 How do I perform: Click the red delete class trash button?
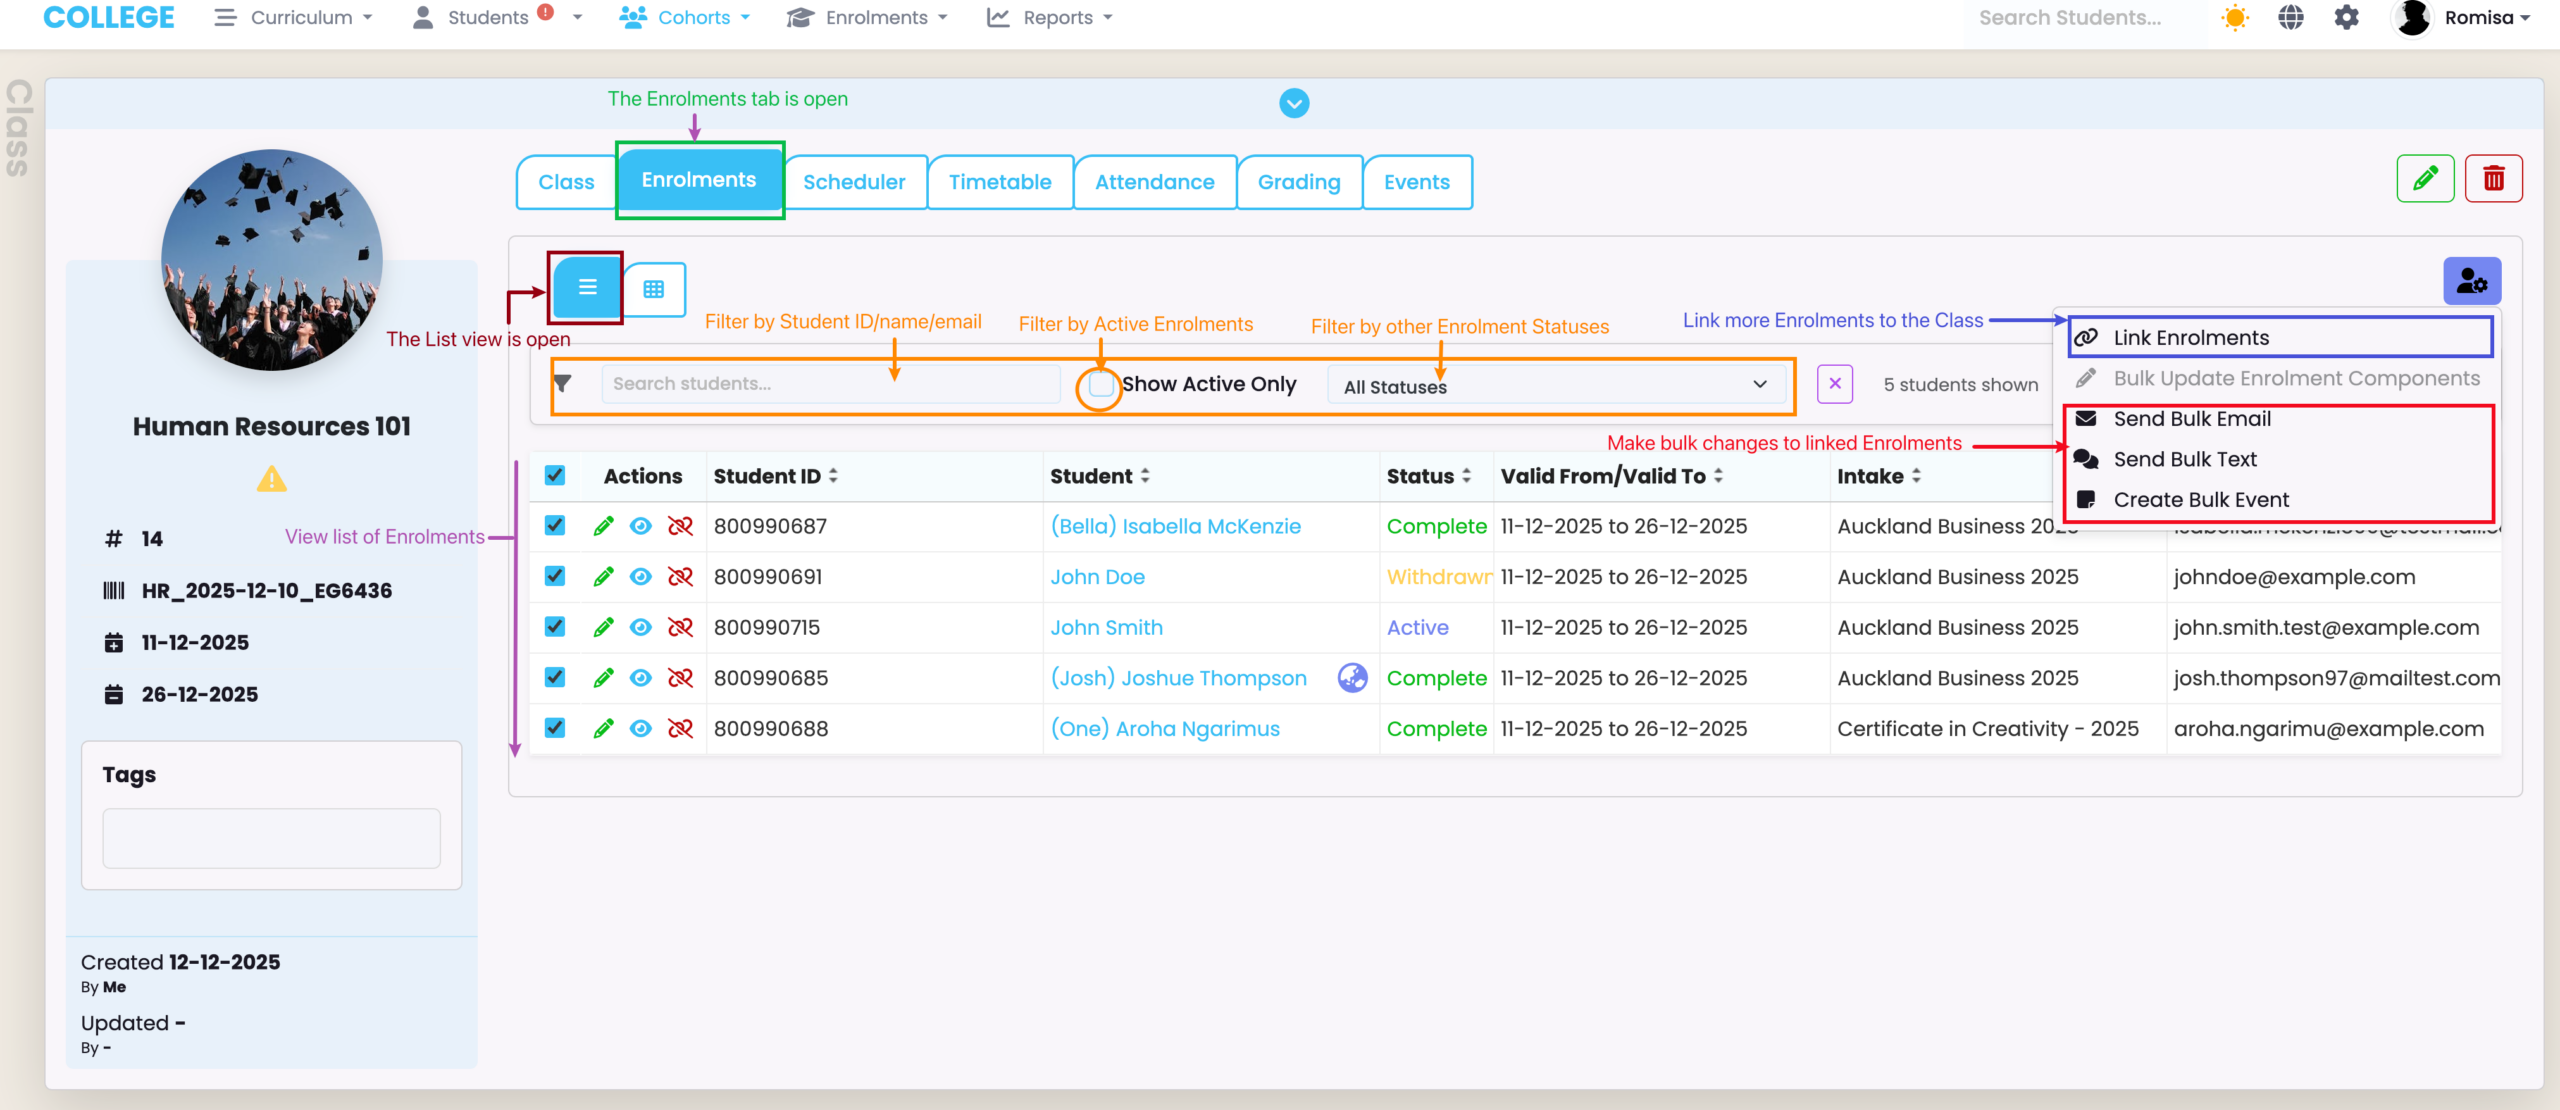tap(2493, 179)
